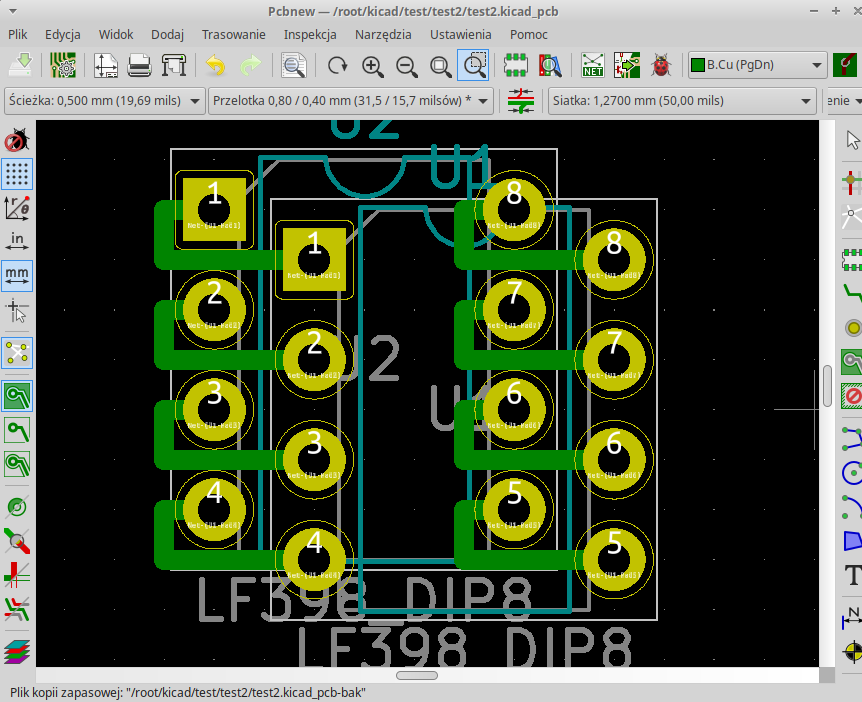Load netlist with NET icon
This screenshot has width=862, height=702.
click(593, 65)
